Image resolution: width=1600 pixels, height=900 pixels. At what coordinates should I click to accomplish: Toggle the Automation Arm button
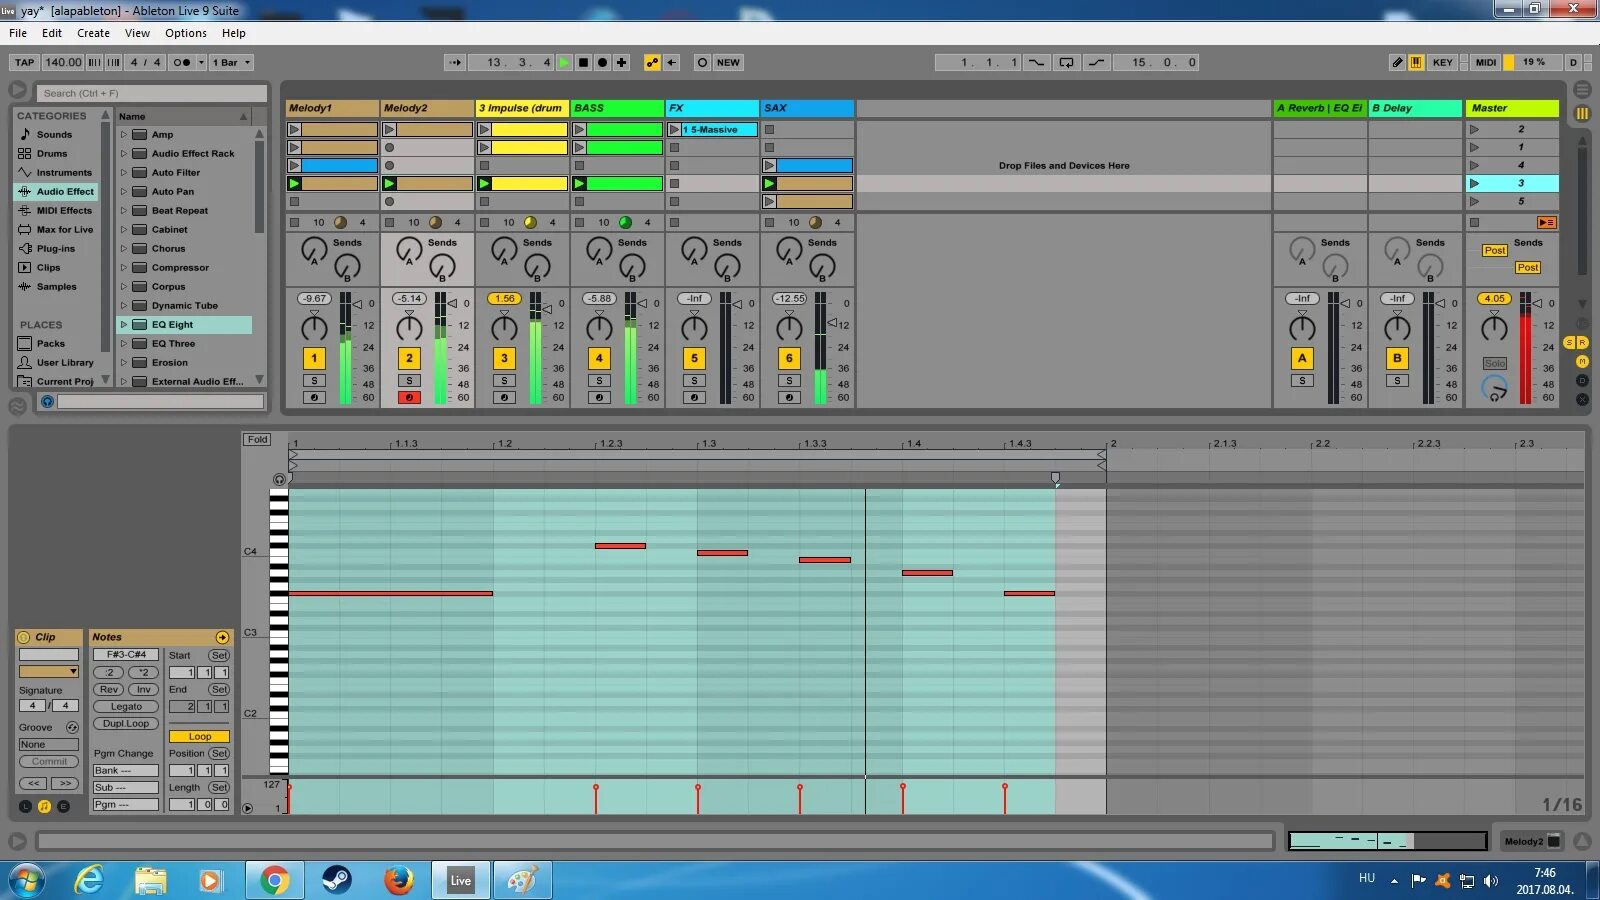[652, 62]
